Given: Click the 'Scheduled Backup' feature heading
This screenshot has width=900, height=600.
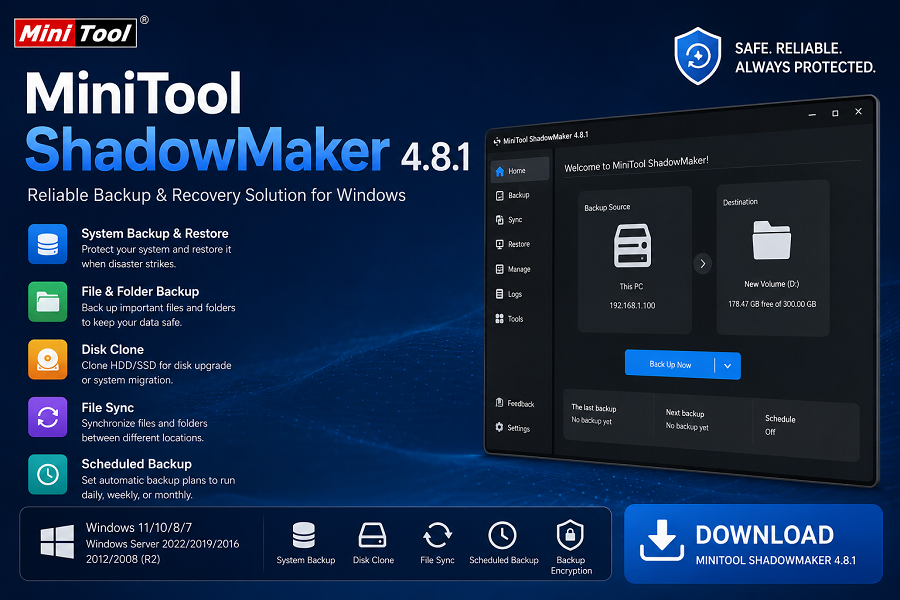Looking at the screenshot, I should tap(137, 464).
